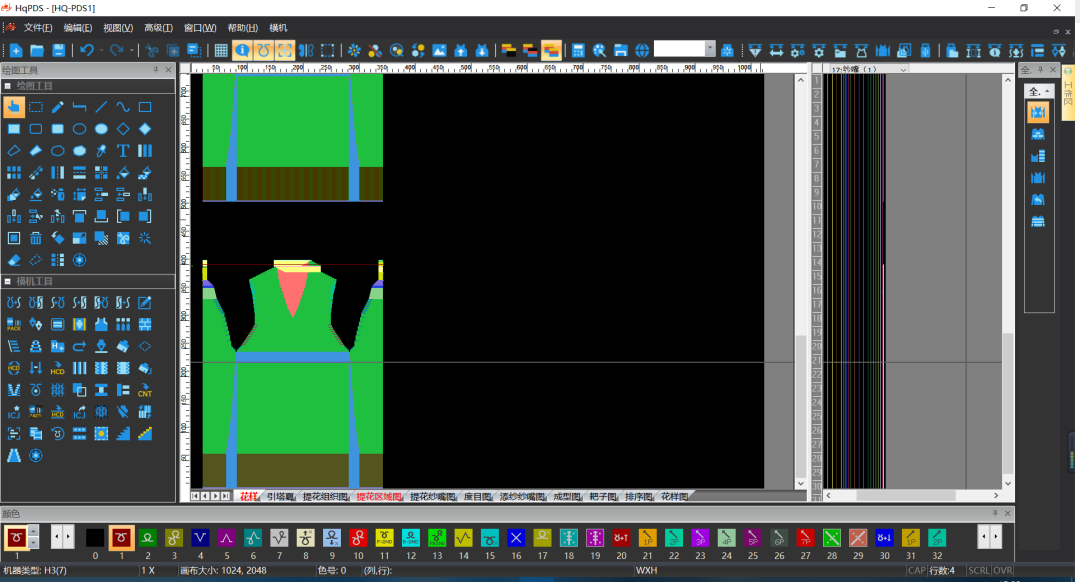Open the 视图(V) menu

tap(118, 28)
